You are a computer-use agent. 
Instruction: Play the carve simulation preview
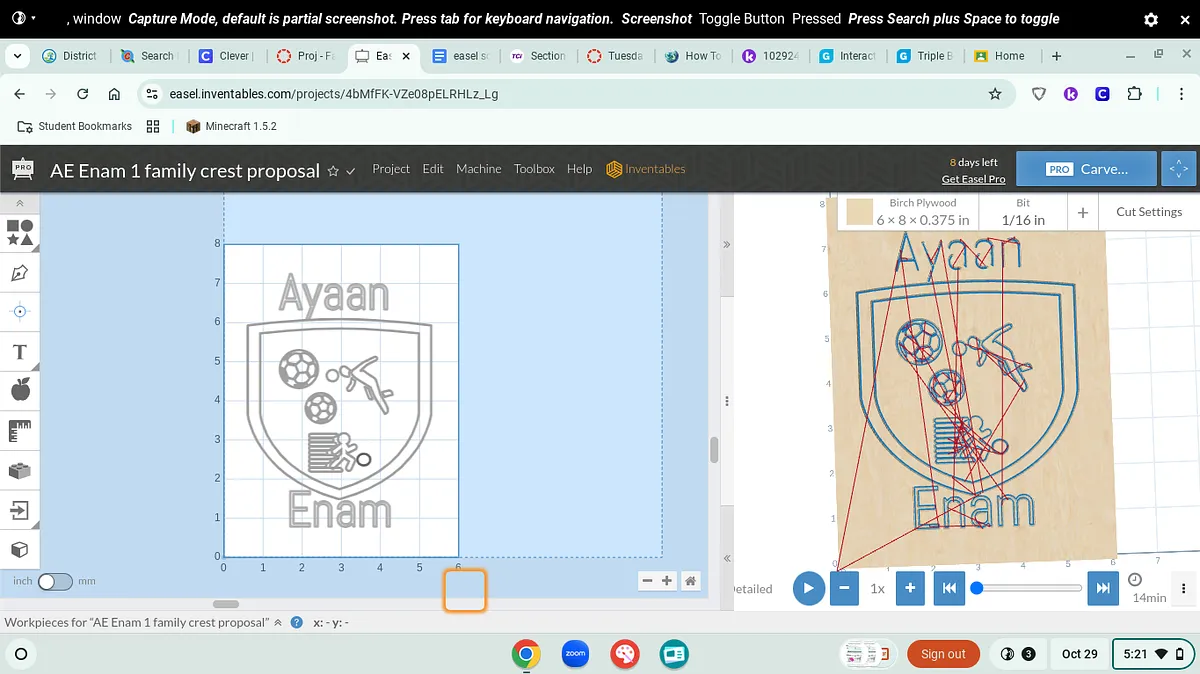(x=808, y=588)
